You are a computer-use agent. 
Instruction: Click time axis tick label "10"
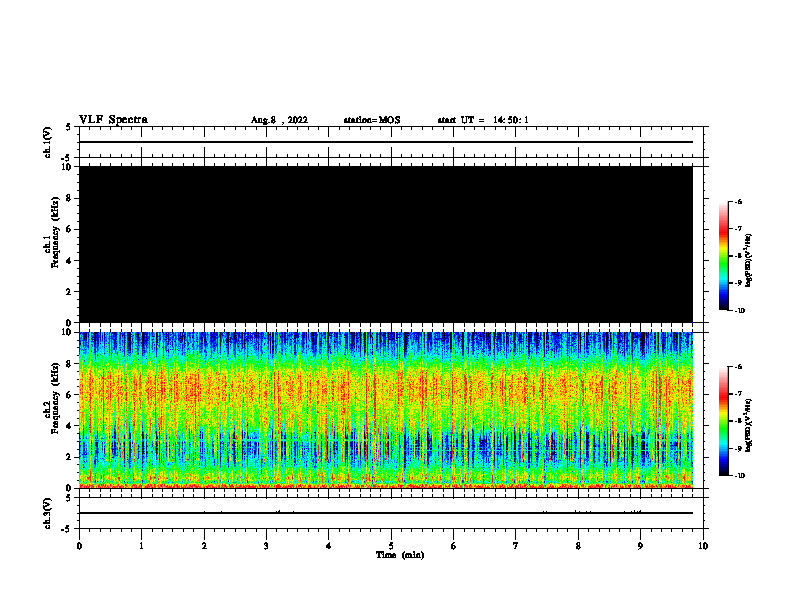(x=703, y=546)
